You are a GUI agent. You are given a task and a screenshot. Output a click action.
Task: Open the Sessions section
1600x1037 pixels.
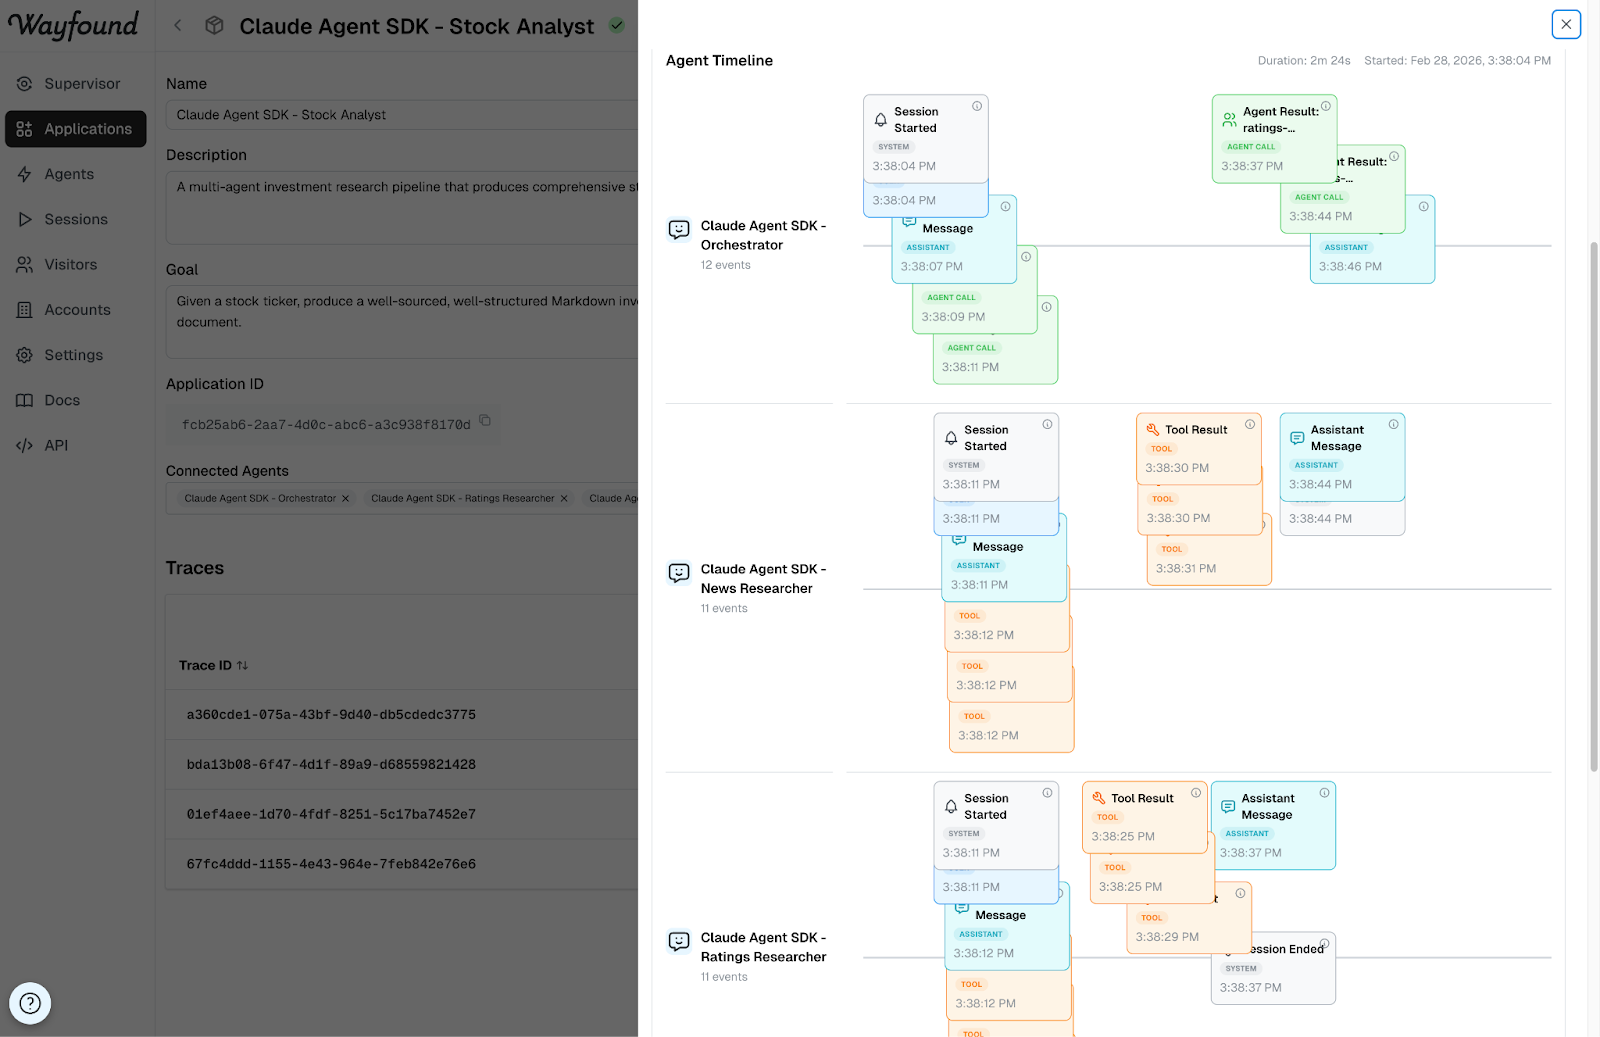coord(75,219)
